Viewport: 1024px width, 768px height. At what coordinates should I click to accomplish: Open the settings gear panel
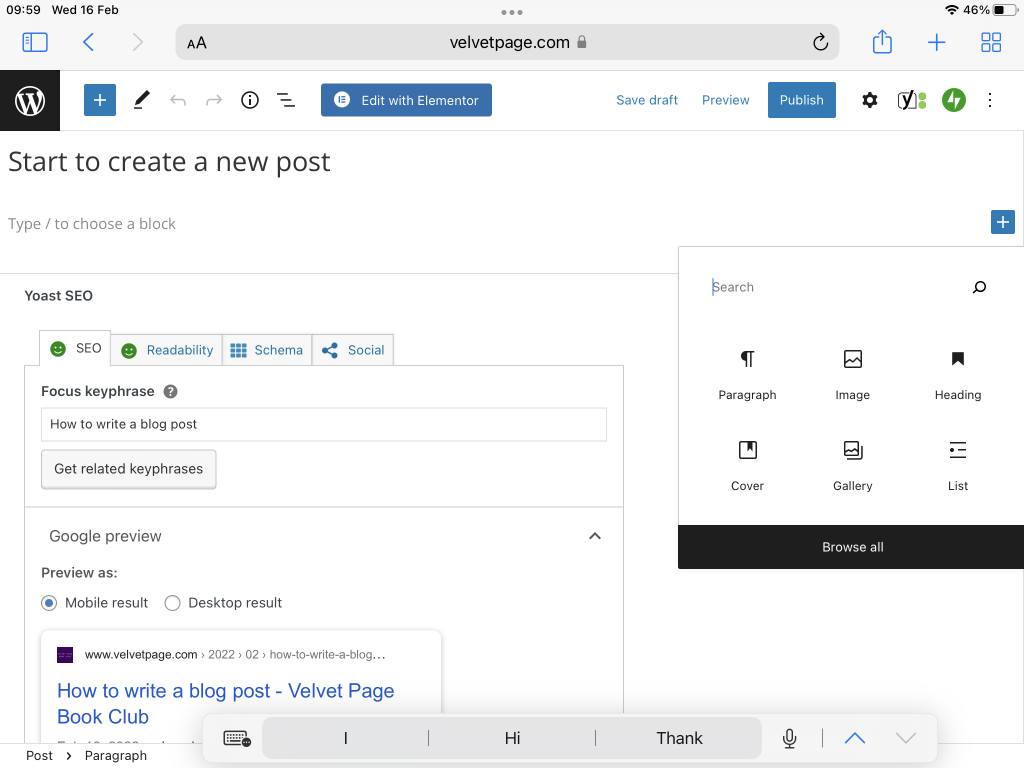click(869, 100)
